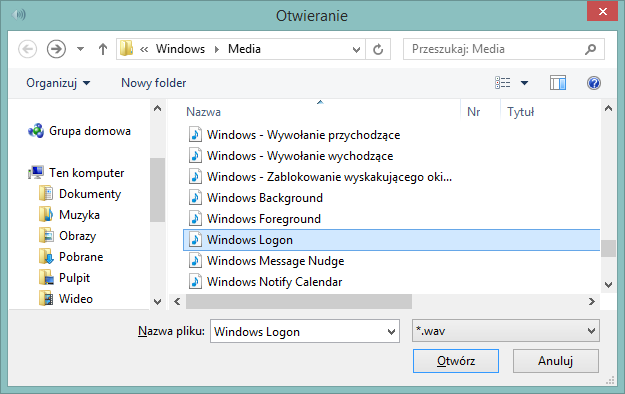
Task: Go back with the left arrow button
Action: click(28, 49)
